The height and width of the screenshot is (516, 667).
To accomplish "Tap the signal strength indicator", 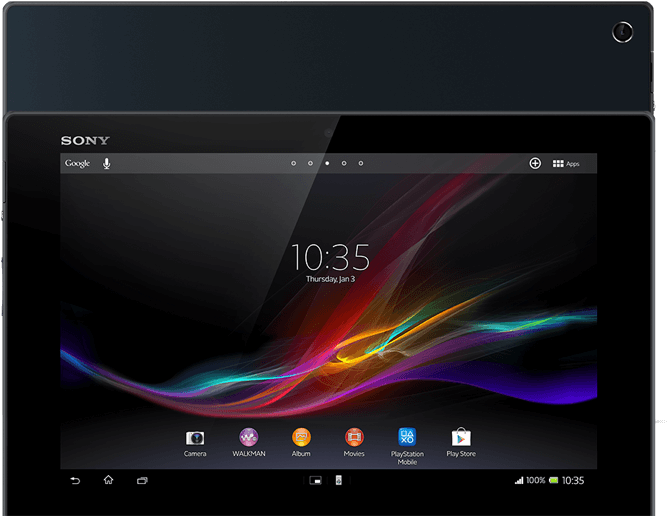I will [x=519, y=481].
